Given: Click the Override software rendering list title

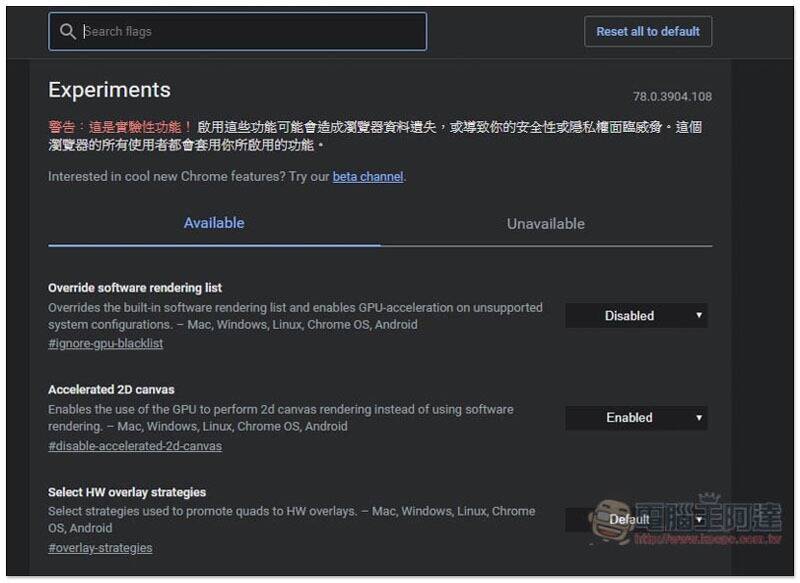Looking at the screenshot, I should click(x=135, y=288).
